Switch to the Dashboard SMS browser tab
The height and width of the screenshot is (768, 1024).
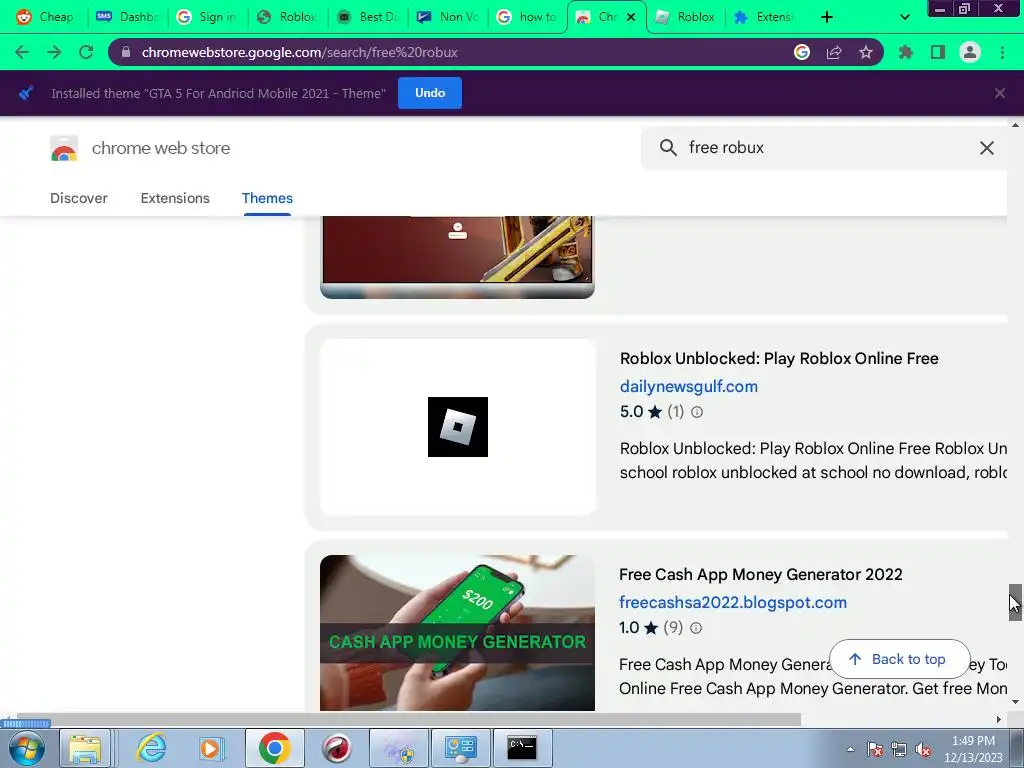pyautogui.click(x=127, y=17)
